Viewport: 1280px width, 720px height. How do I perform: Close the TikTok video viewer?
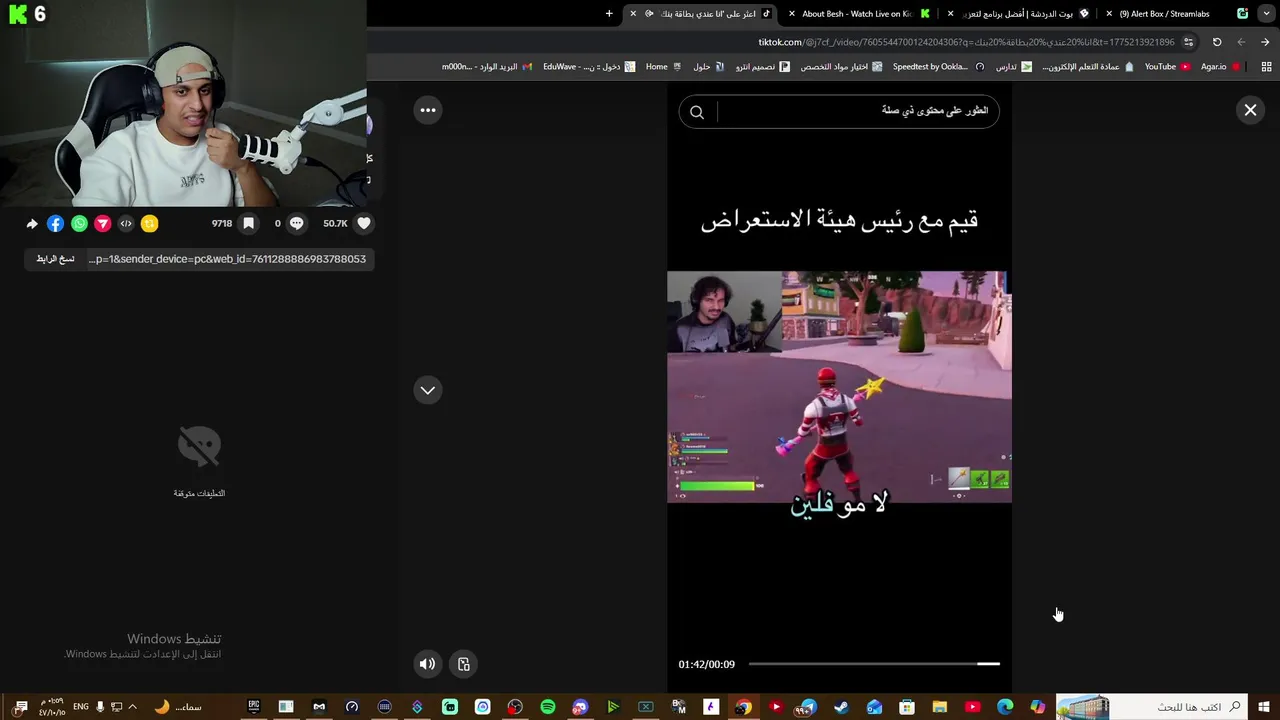tap(1250, 111)
